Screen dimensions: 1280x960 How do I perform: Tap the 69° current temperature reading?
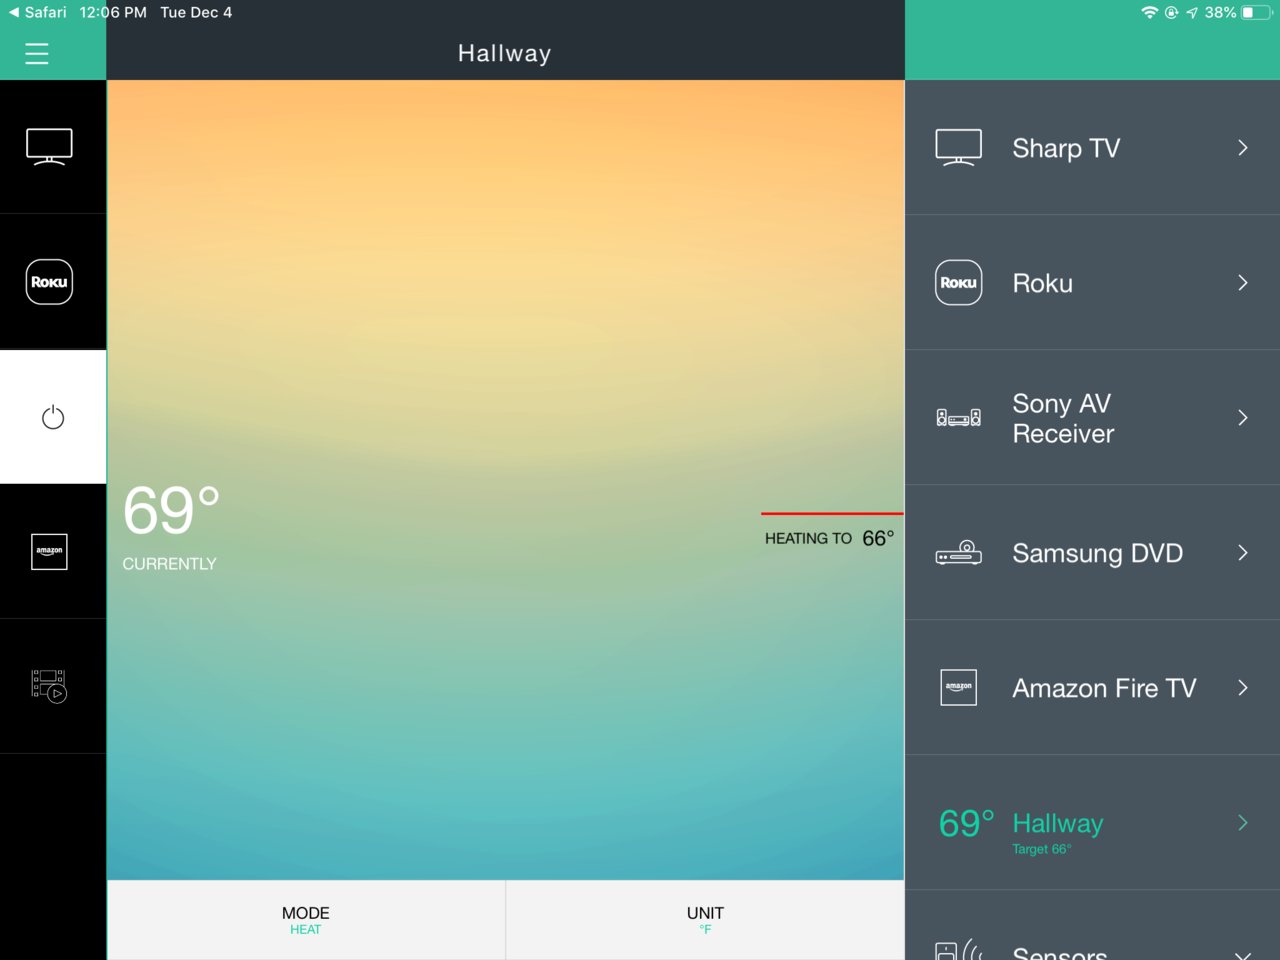click(x=171, y=511)
